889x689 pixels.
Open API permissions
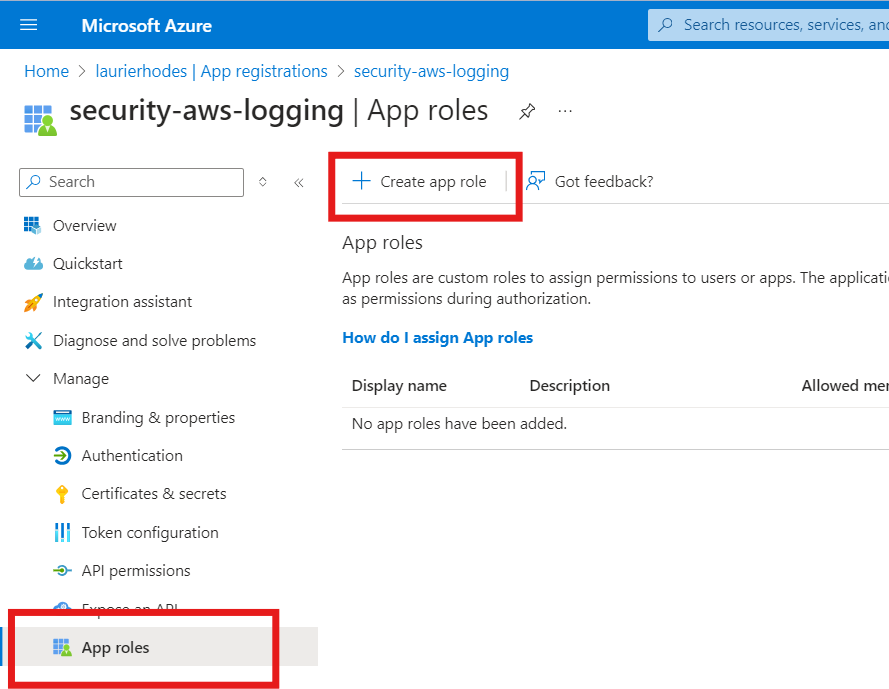point(136,571)
